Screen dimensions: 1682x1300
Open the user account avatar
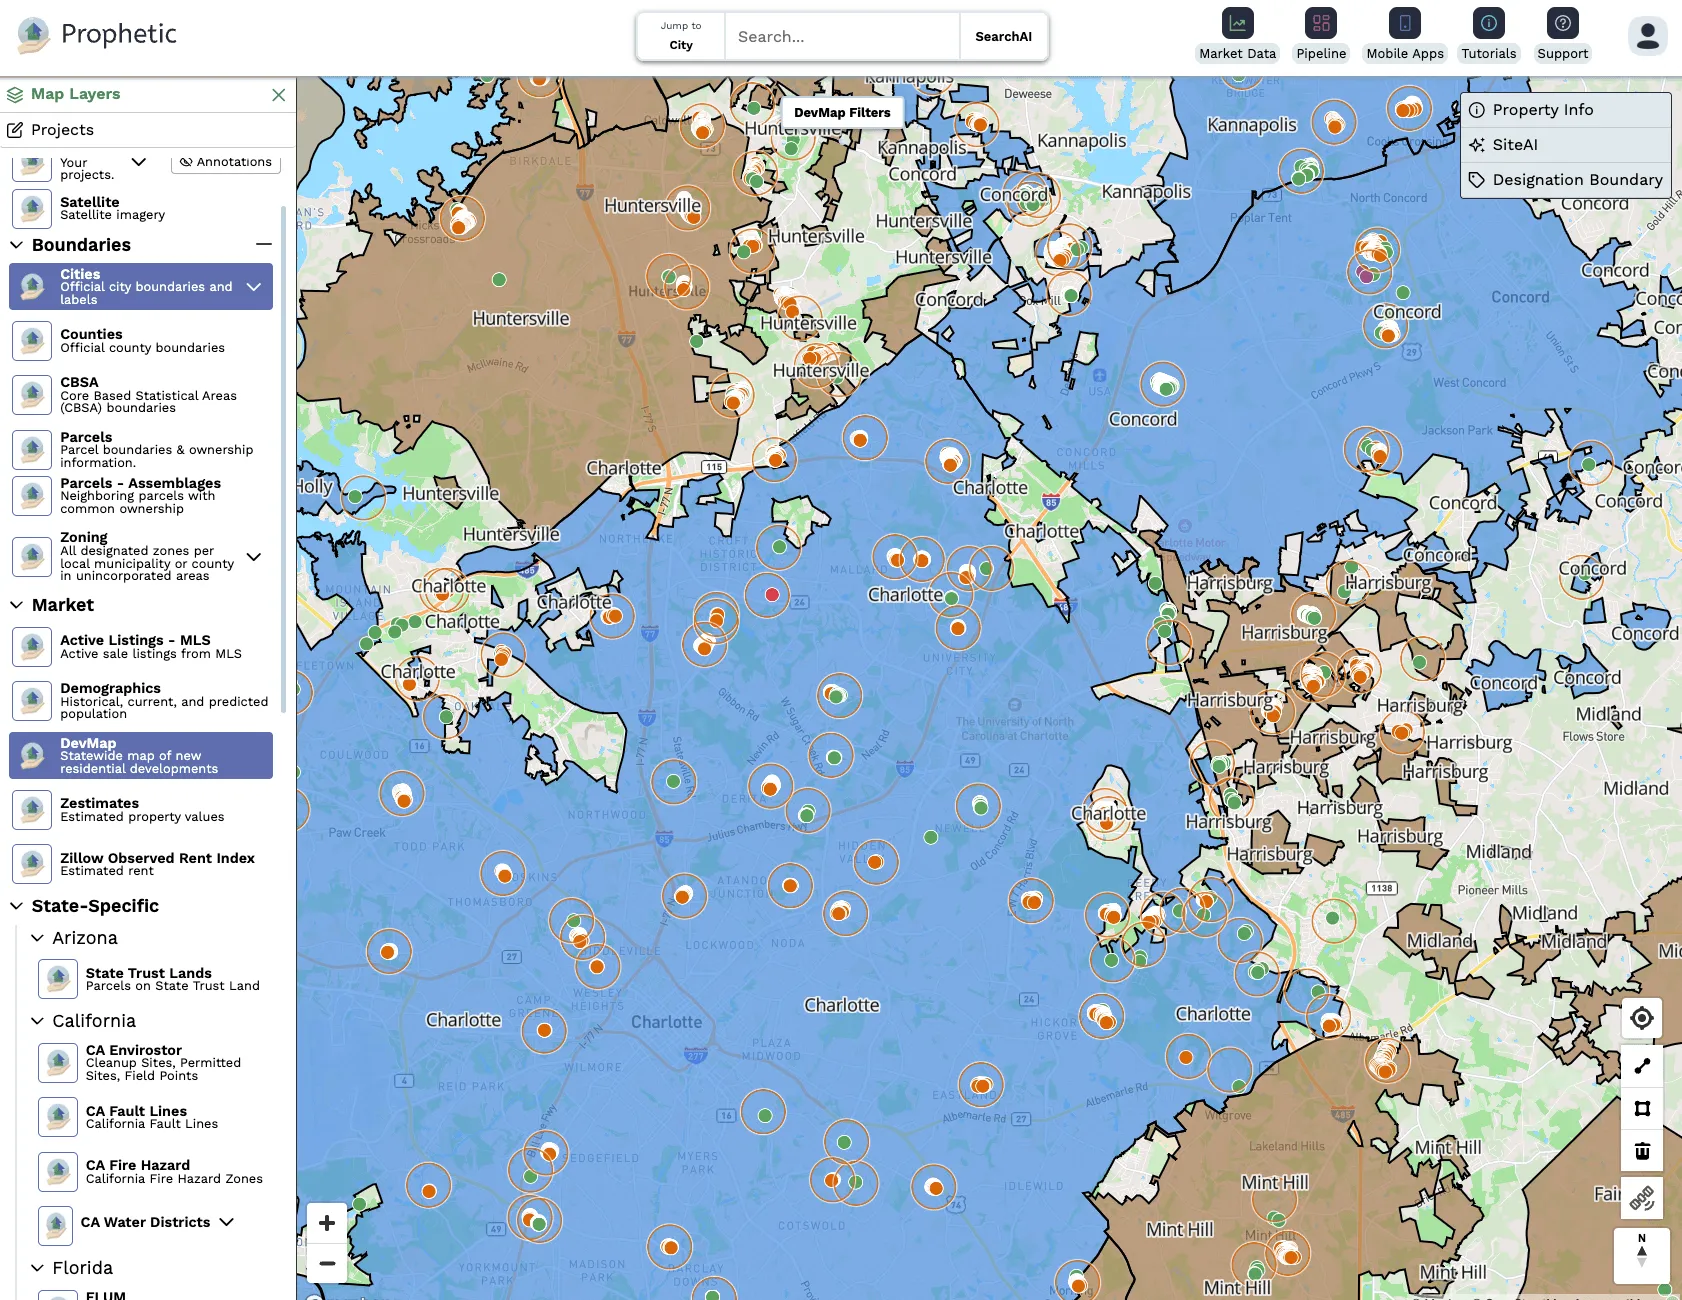pos(1648,36)
